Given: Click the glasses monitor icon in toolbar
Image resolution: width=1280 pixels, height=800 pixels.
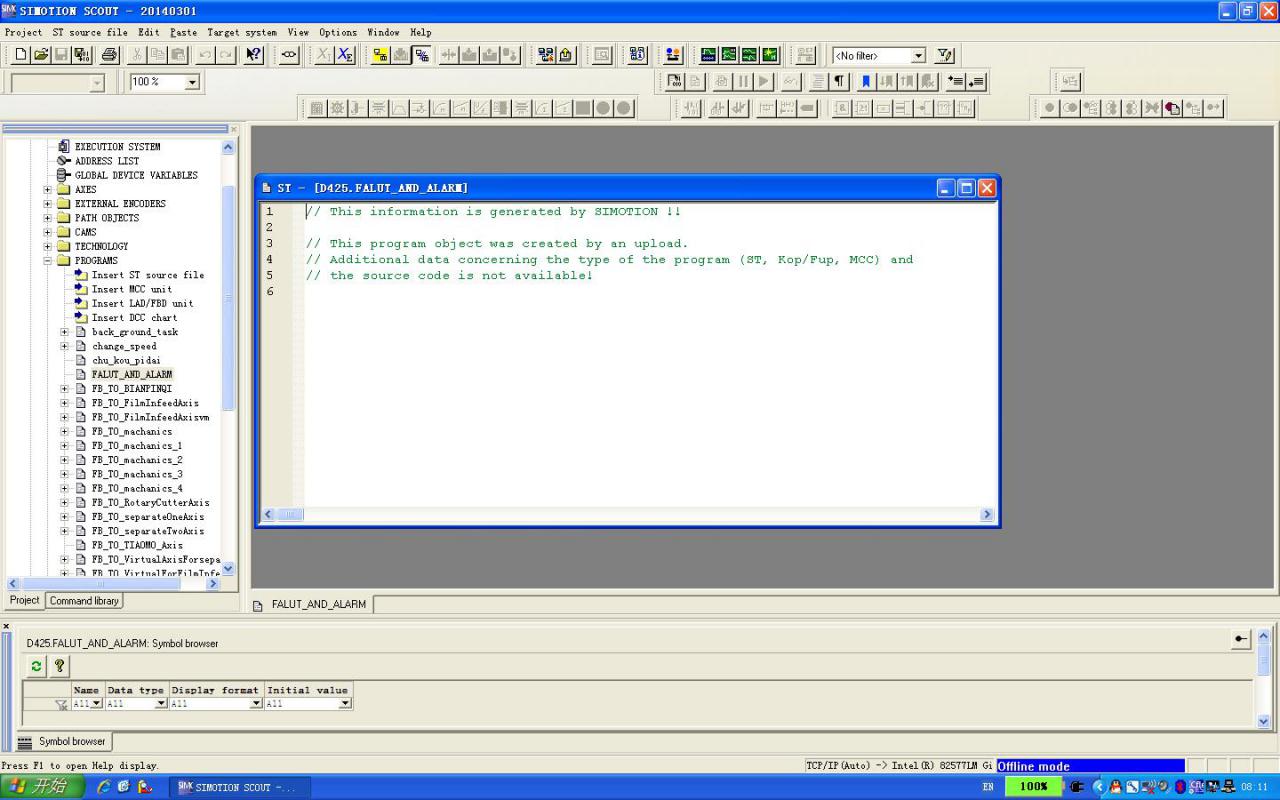Looking at the screenshot, I should 289,55.
